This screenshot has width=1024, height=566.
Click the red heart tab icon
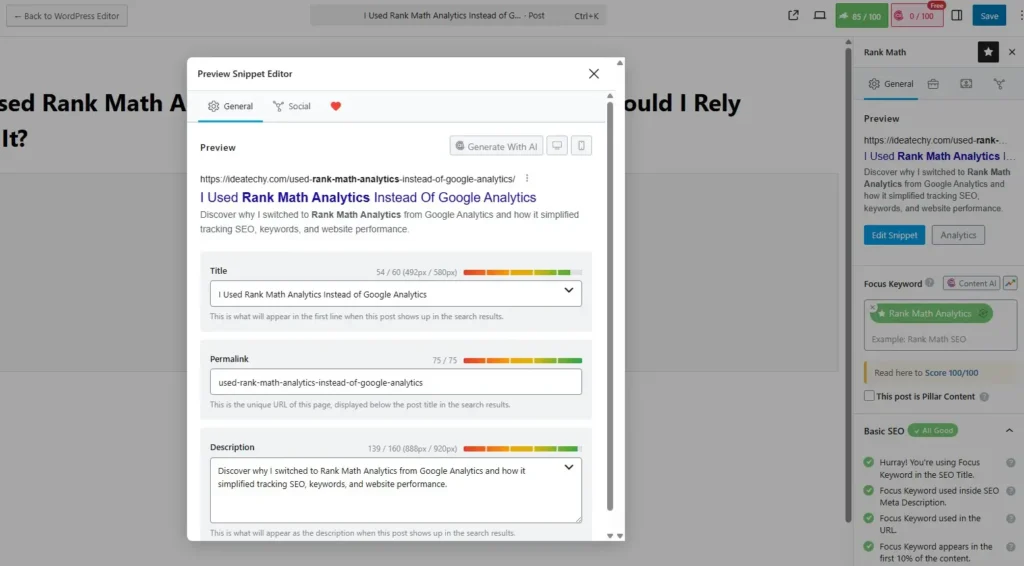[x=336, y=106]
